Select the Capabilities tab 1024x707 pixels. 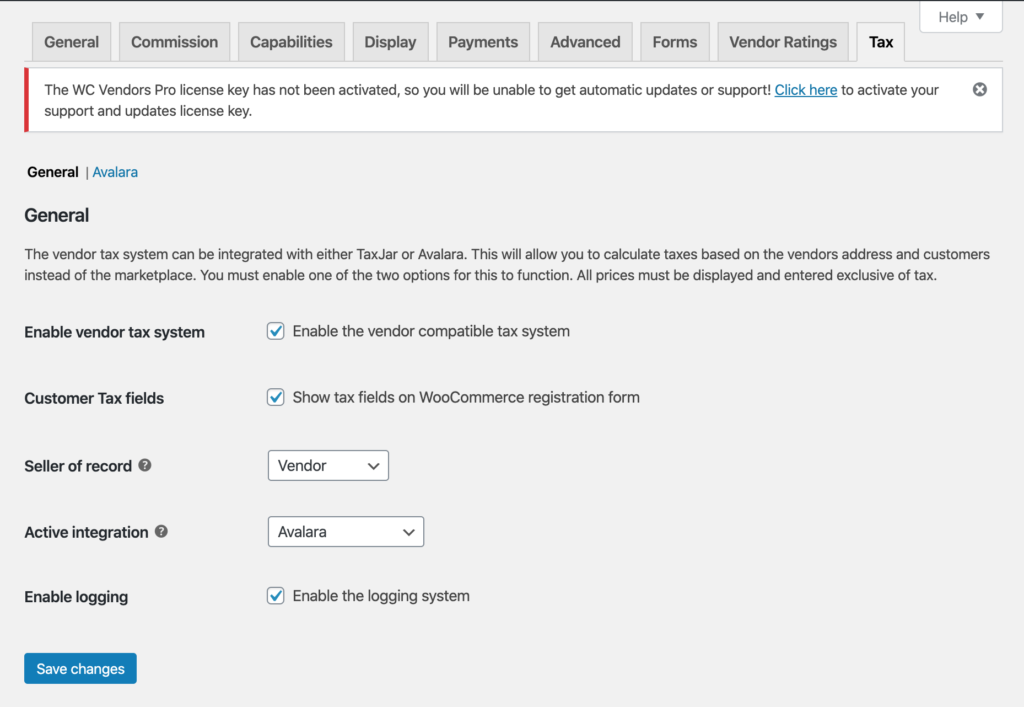coord(291,42)
